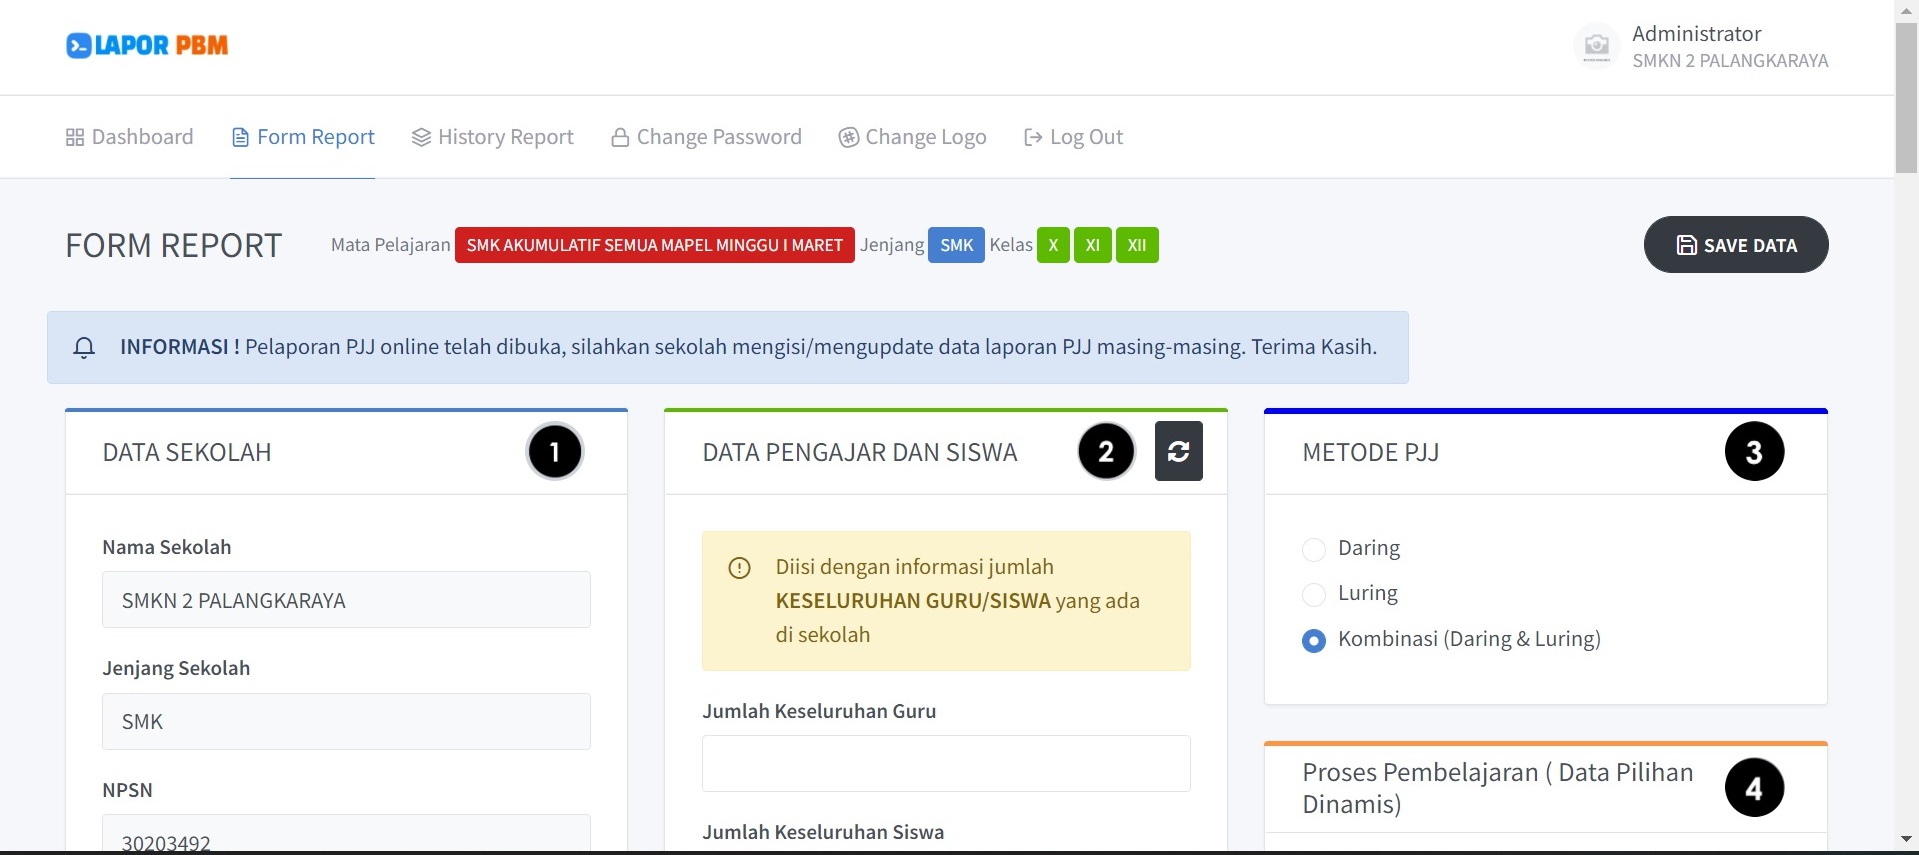
Task: Select the Luring radio option
Action: (1314, 594)
